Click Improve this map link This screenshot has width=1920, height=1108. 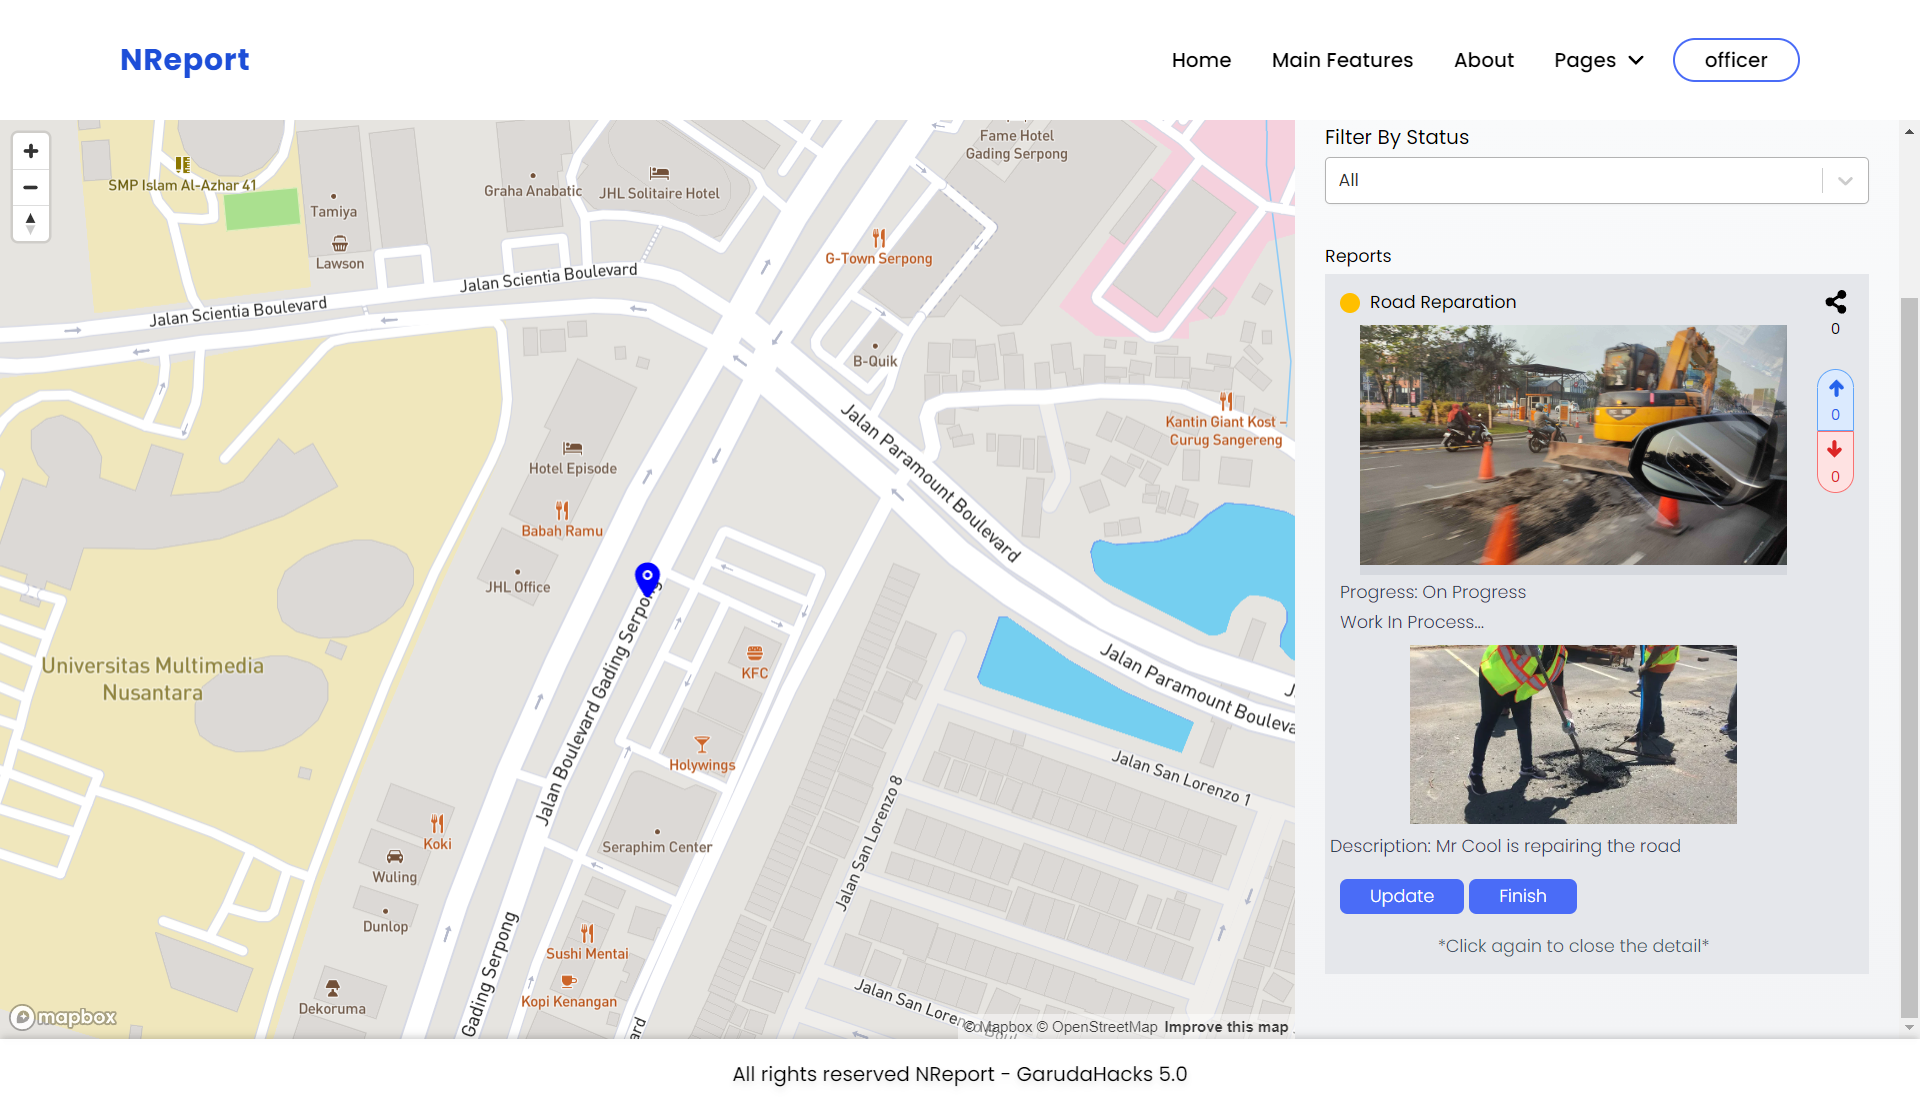pos(1225,1027)
